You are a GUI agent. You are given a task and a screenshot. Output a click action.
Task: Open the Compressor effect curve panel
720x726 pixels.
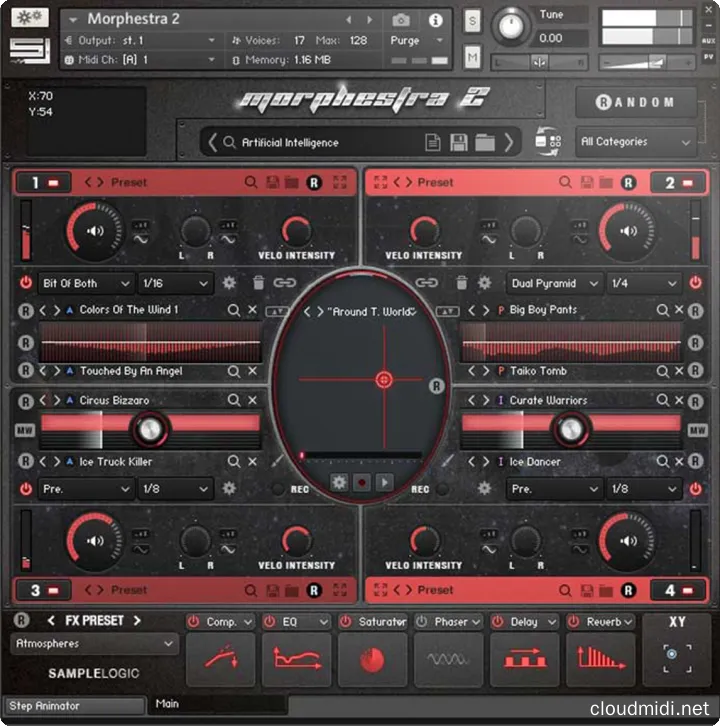pyautogui.click(x=220, y=660)
